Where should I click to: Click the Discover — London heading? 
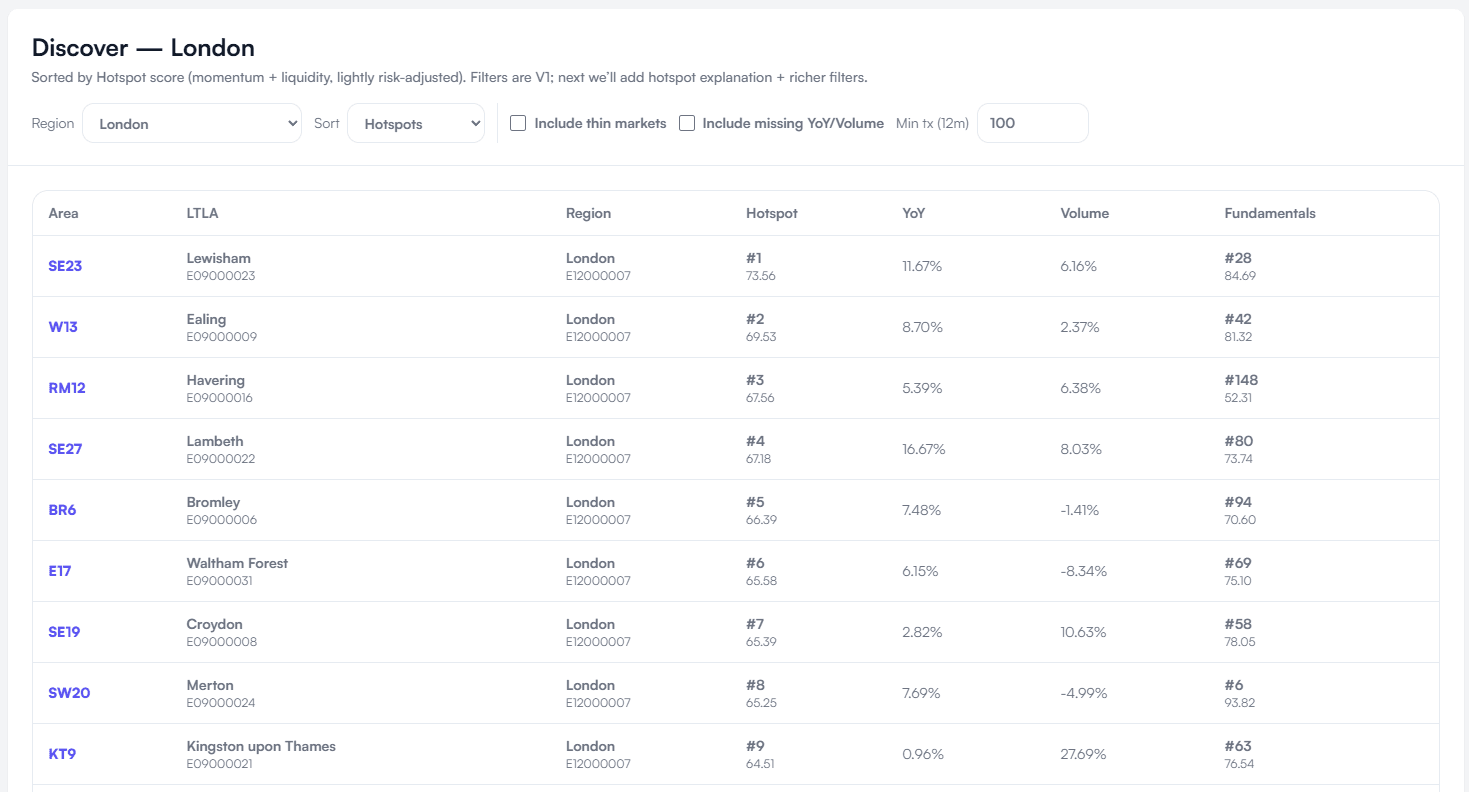[x=143, y=47]
